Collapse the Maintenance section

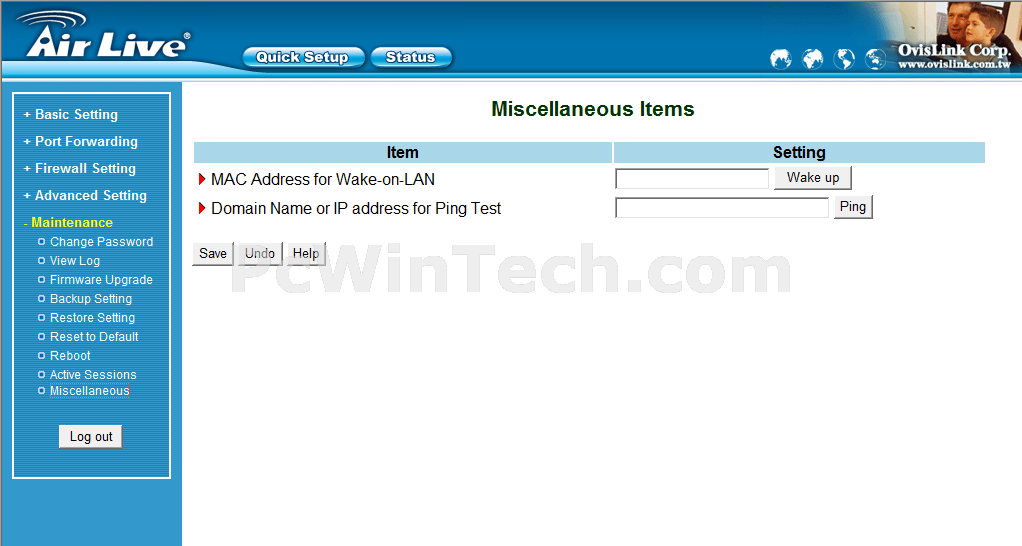point(68,223)
